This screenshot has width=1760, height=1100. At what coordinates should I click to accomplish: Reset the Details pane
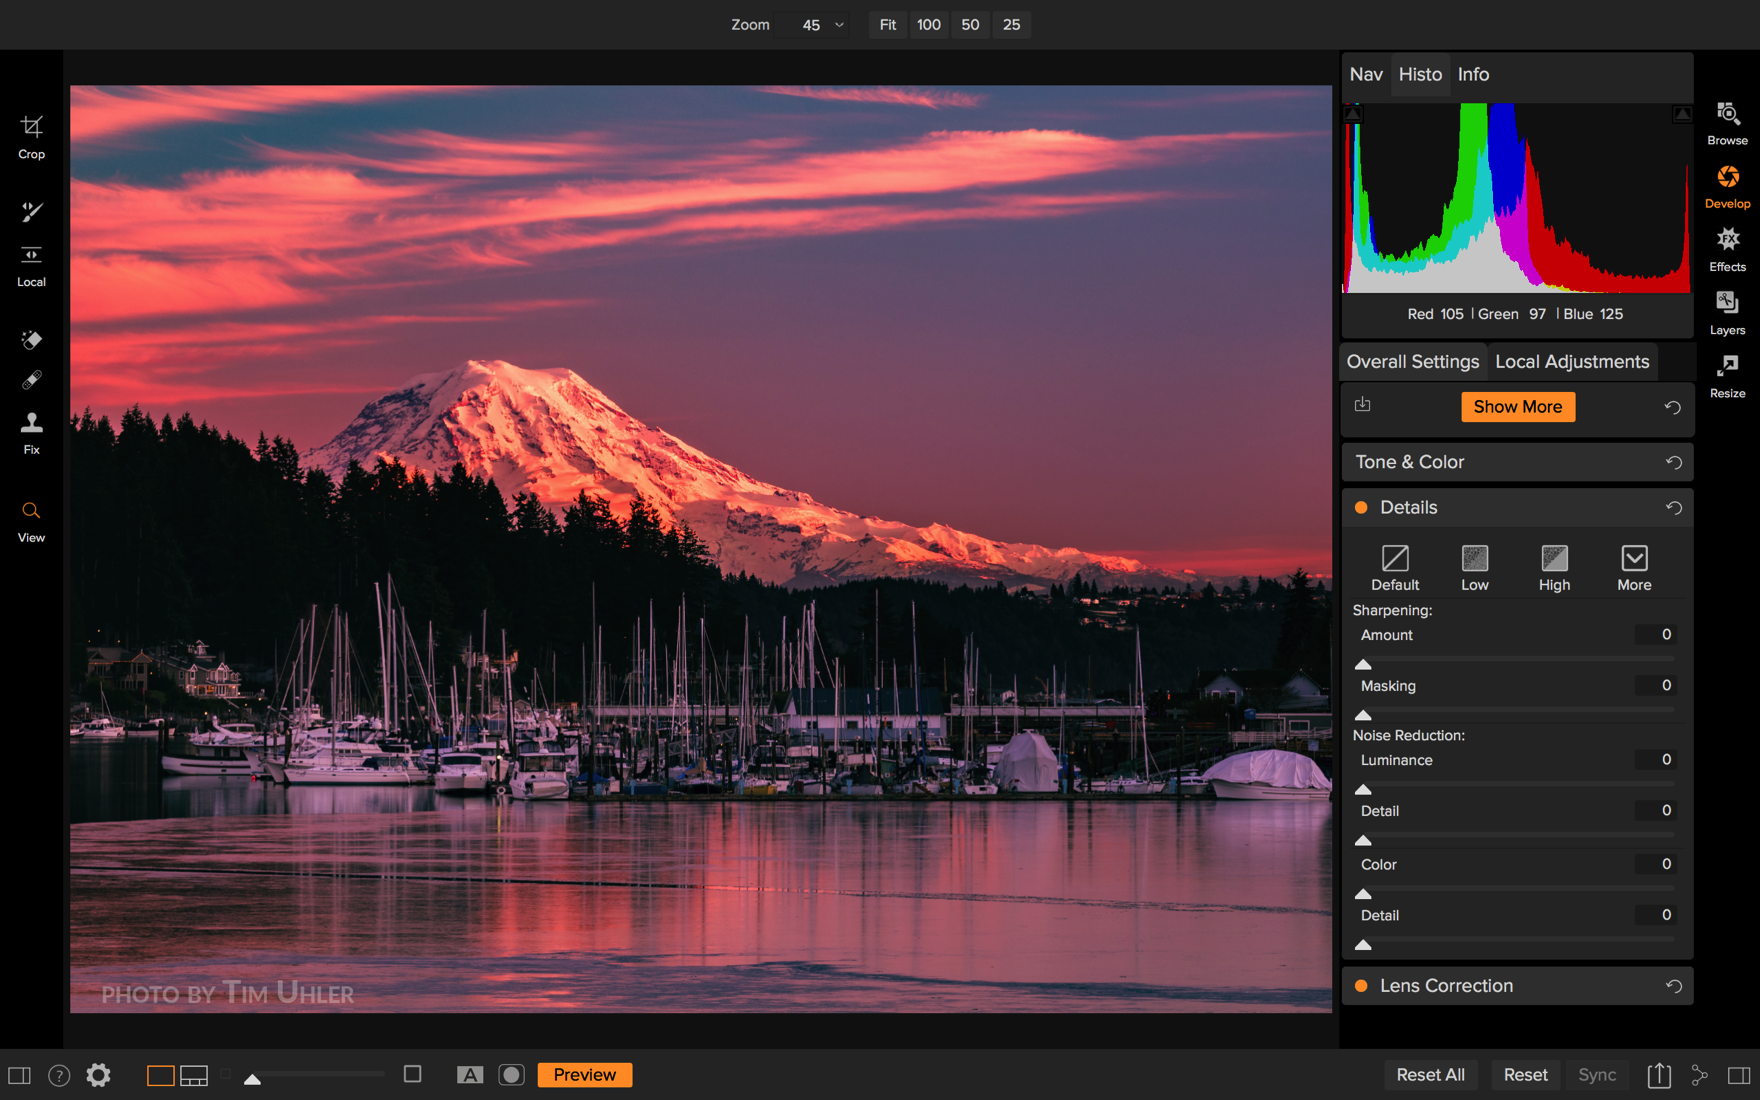click(x=1673, y=508)
